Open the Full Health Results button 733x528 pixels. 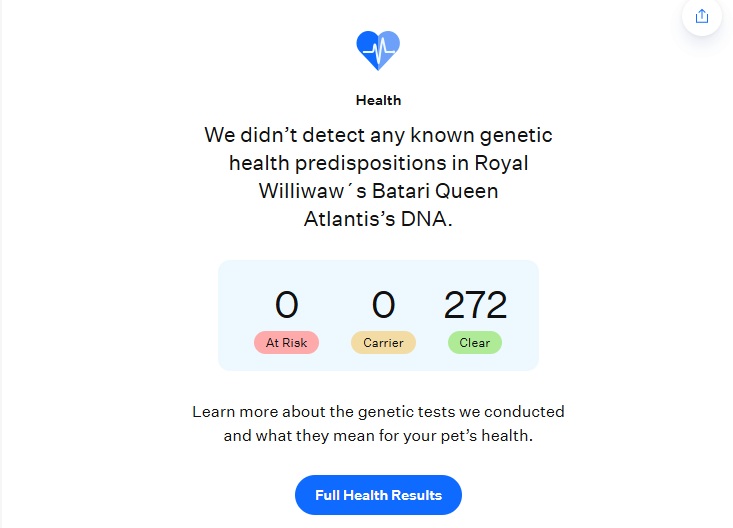(378, 495)
